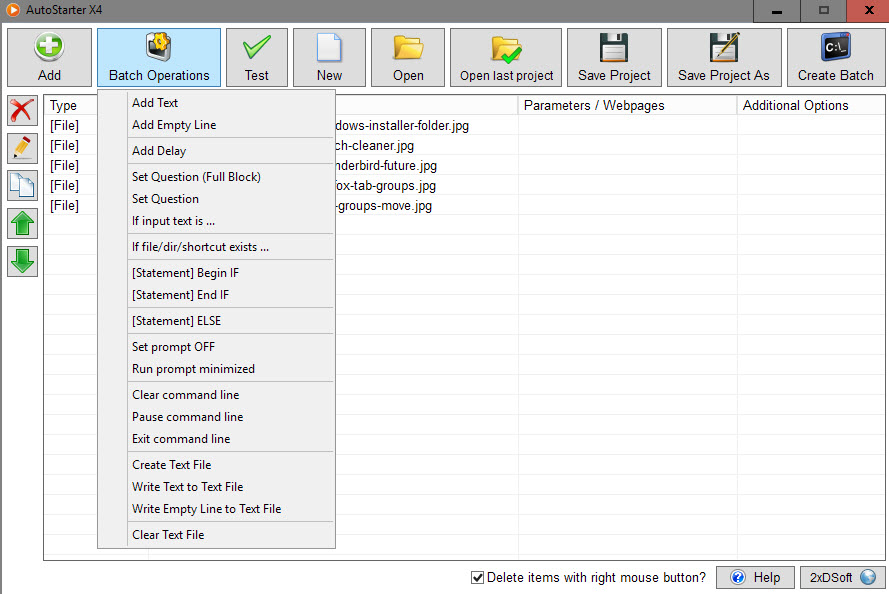
Task: Click Additional Options column header
Action: [811, 105]
